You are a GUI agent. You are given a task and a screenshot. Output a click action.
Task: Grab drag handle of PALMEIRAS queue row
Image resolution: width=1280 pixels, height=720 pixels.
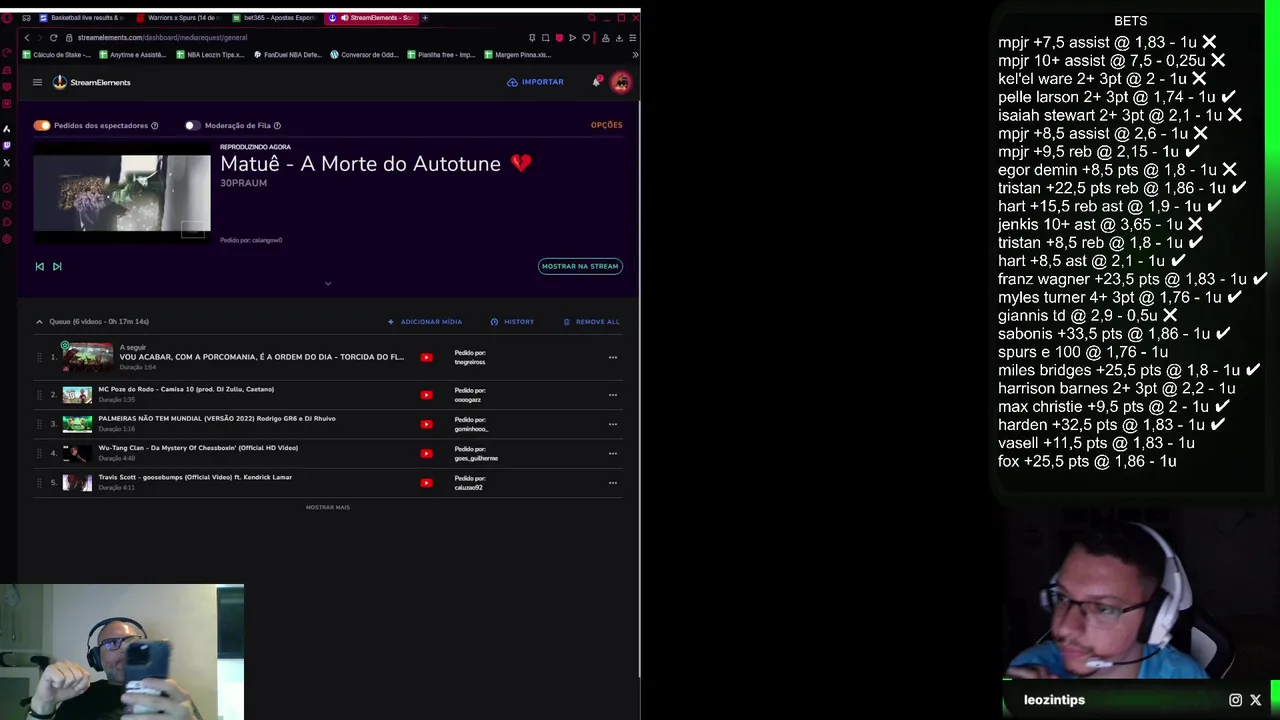tap(39, 424)
